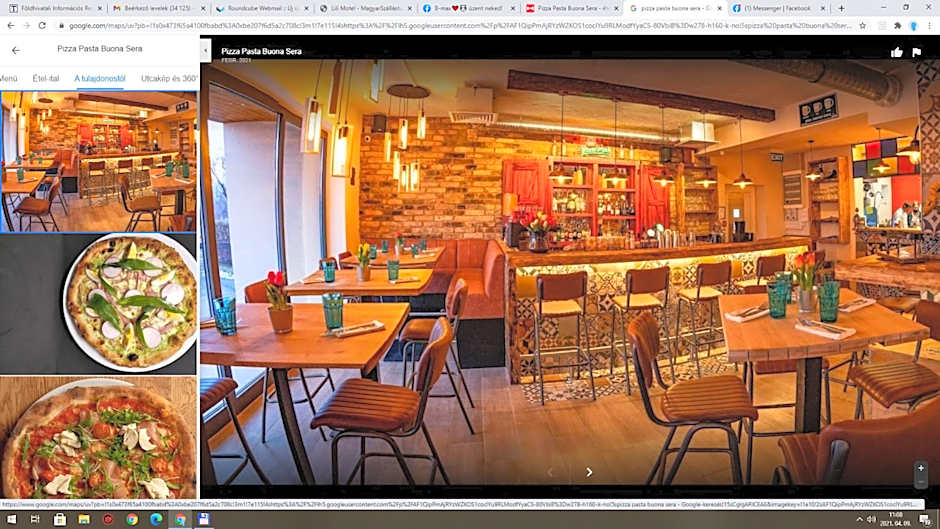Switch to the Beérkező levelek Gmail tab

155,8
